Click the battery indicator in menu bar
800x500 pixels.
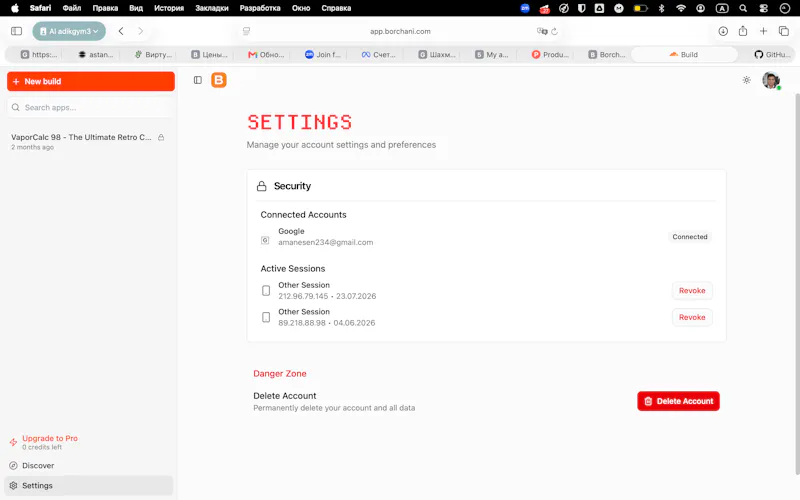click(640, 8)
